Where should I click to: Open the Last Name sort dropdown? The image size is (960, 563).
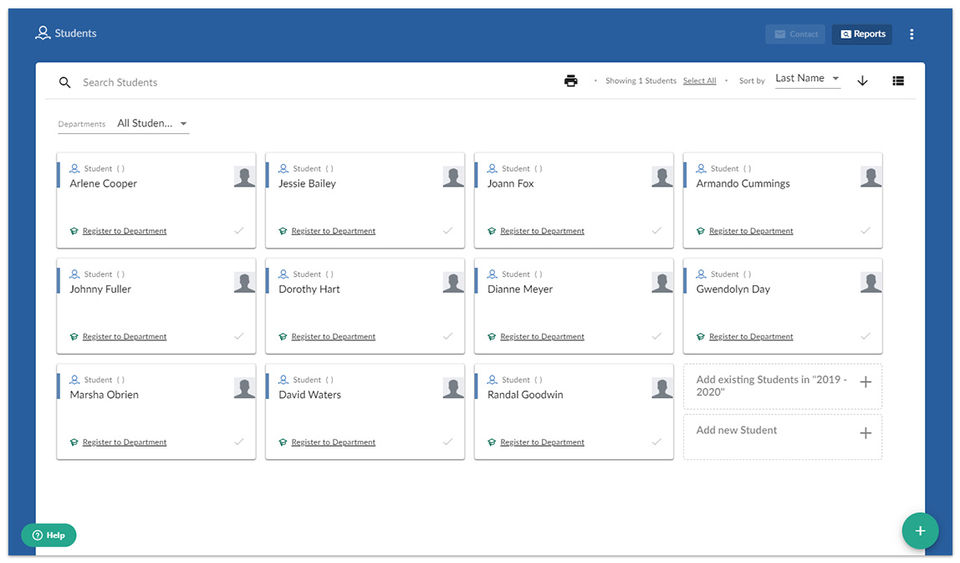point(807,79)
